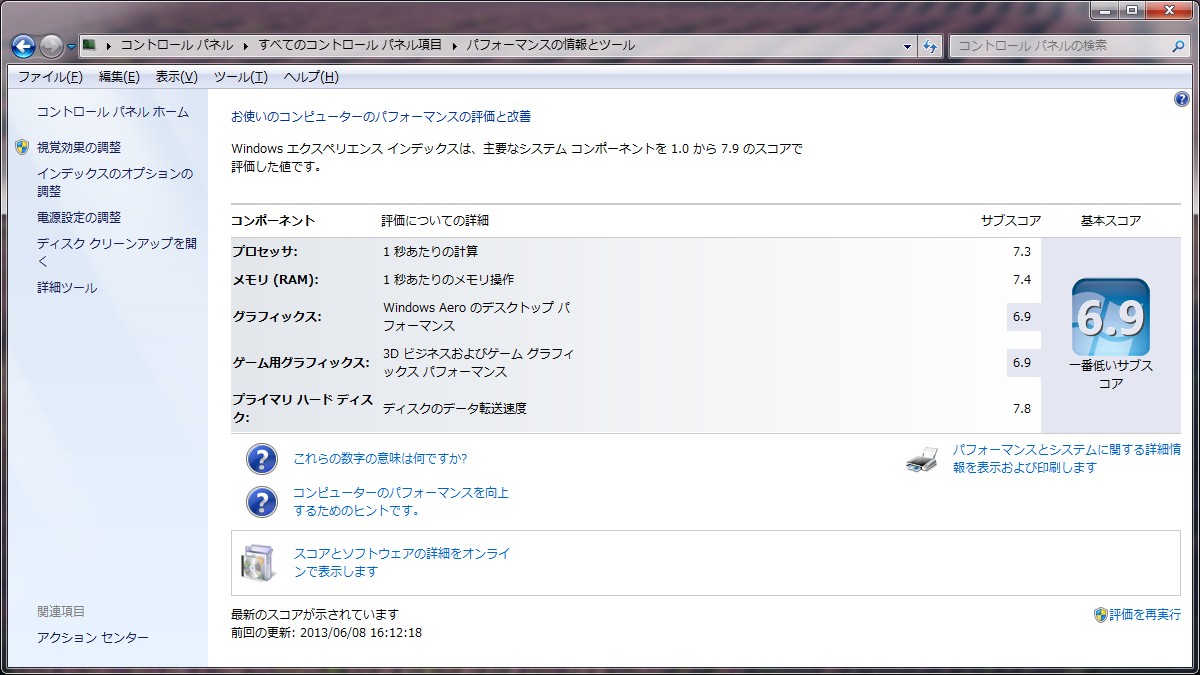Open the コントロール パネル ホーム link
Screen dimensions: 1200x675
coord(112,112)
